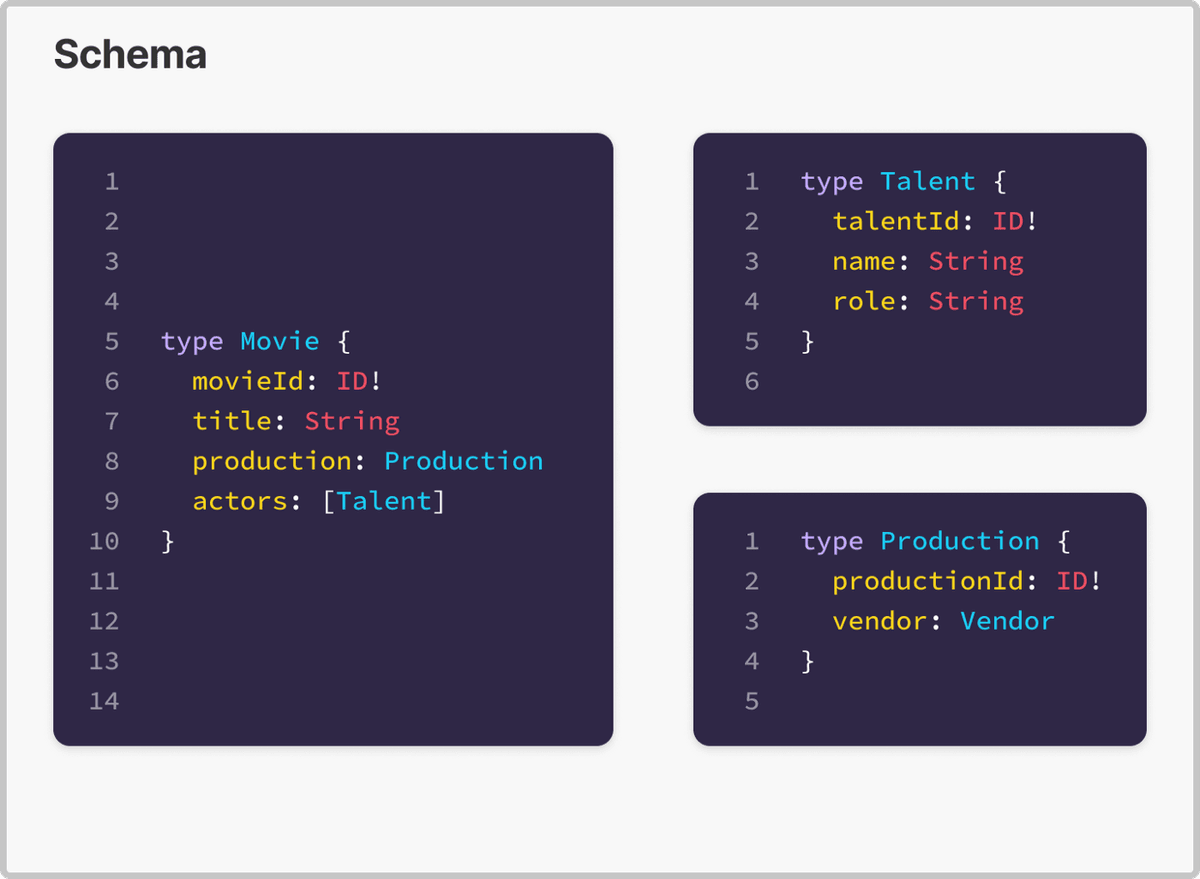Select the Production type reference in Movie
Image resolution: width=1200 pixels, height=879 pixels.
(464, 461)
